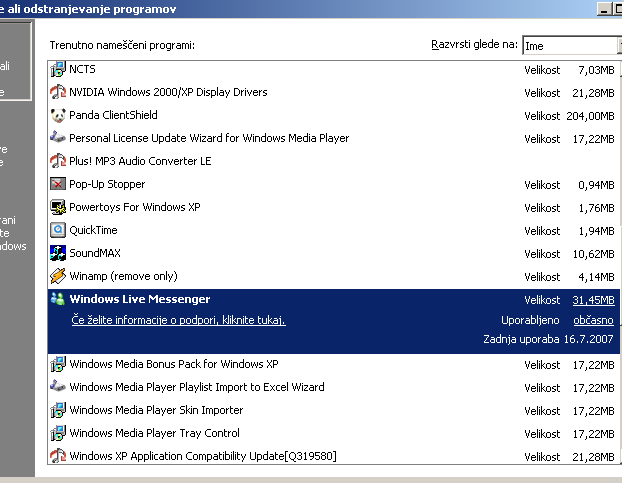Click the Windows Live Messenger people icon
The image size is (624, 487).
(x=58, y=299)
